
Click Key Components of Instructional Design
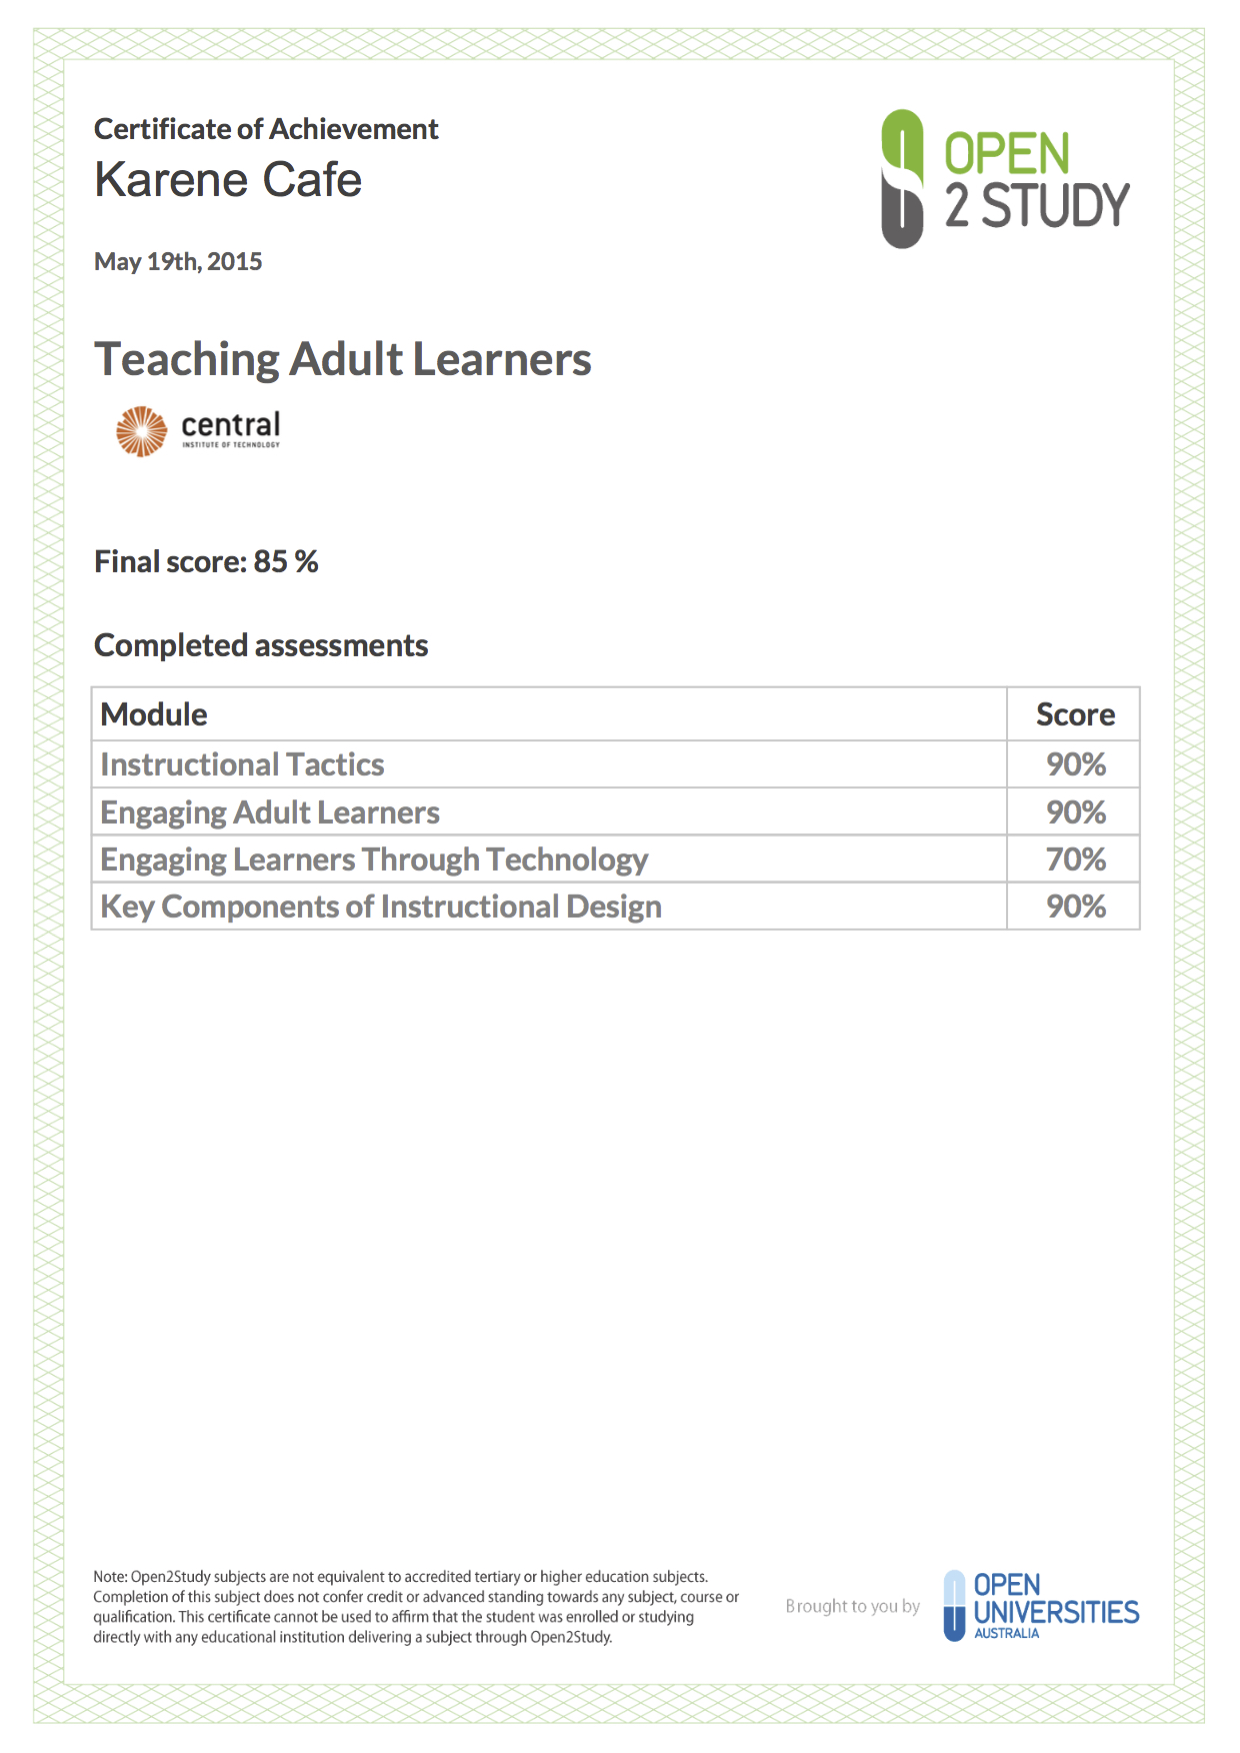[x=381, y=907]
